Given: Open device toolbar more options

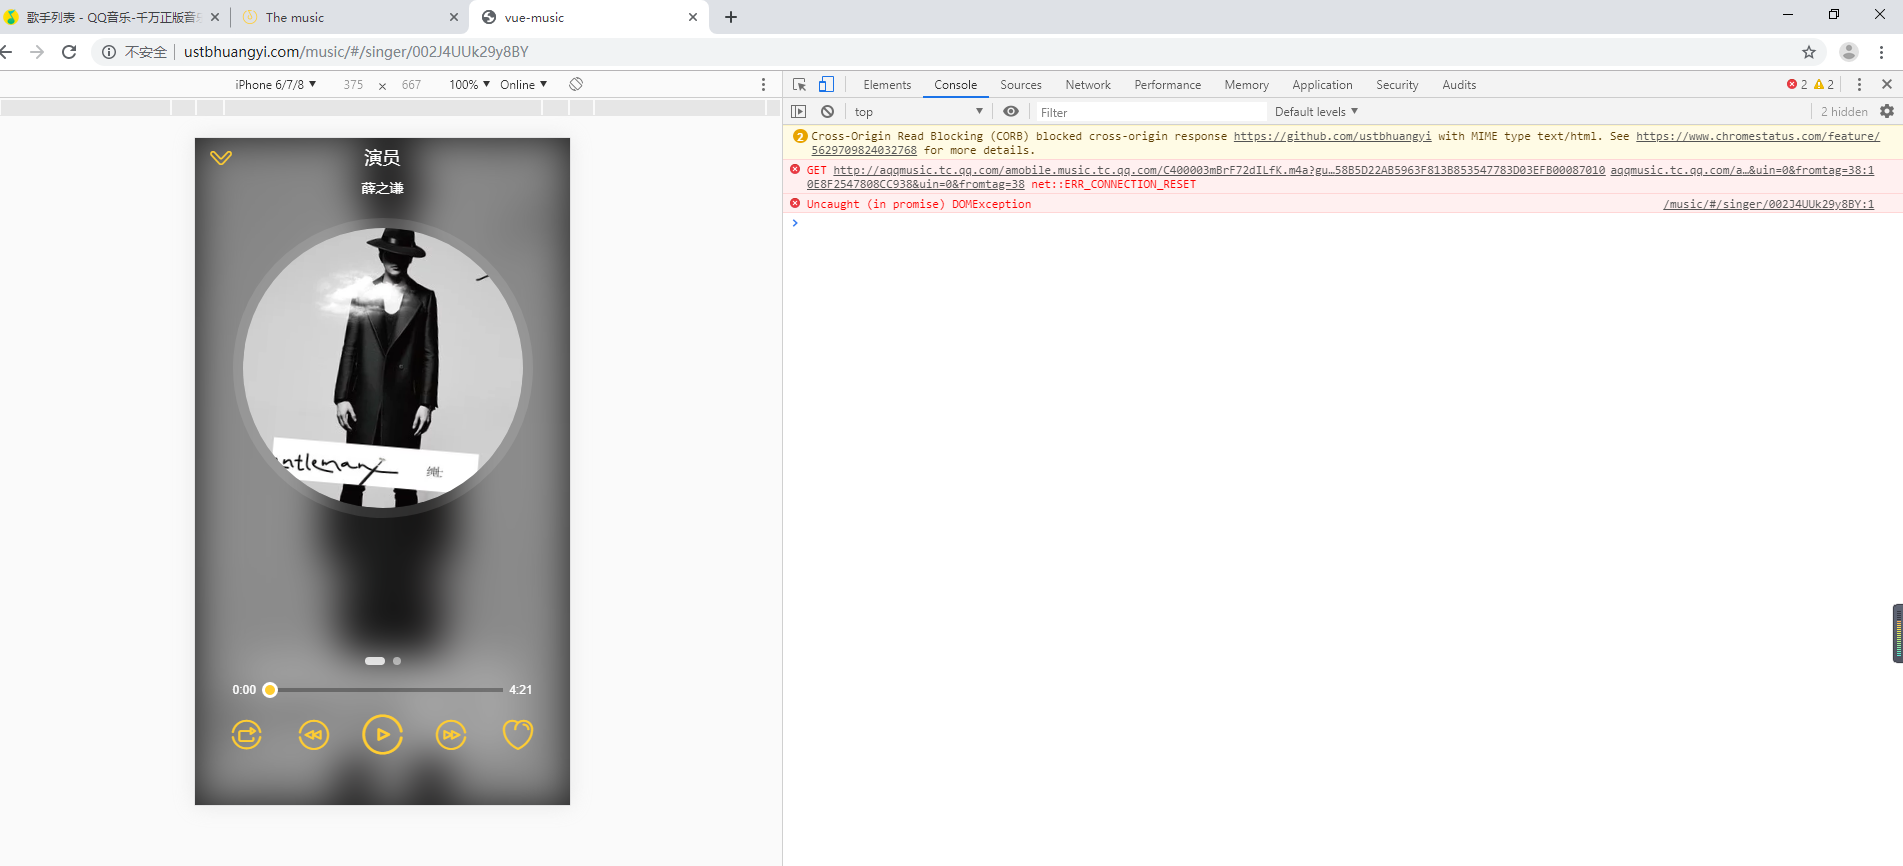Looking at the screenshot, I should (x=764, y=85).
